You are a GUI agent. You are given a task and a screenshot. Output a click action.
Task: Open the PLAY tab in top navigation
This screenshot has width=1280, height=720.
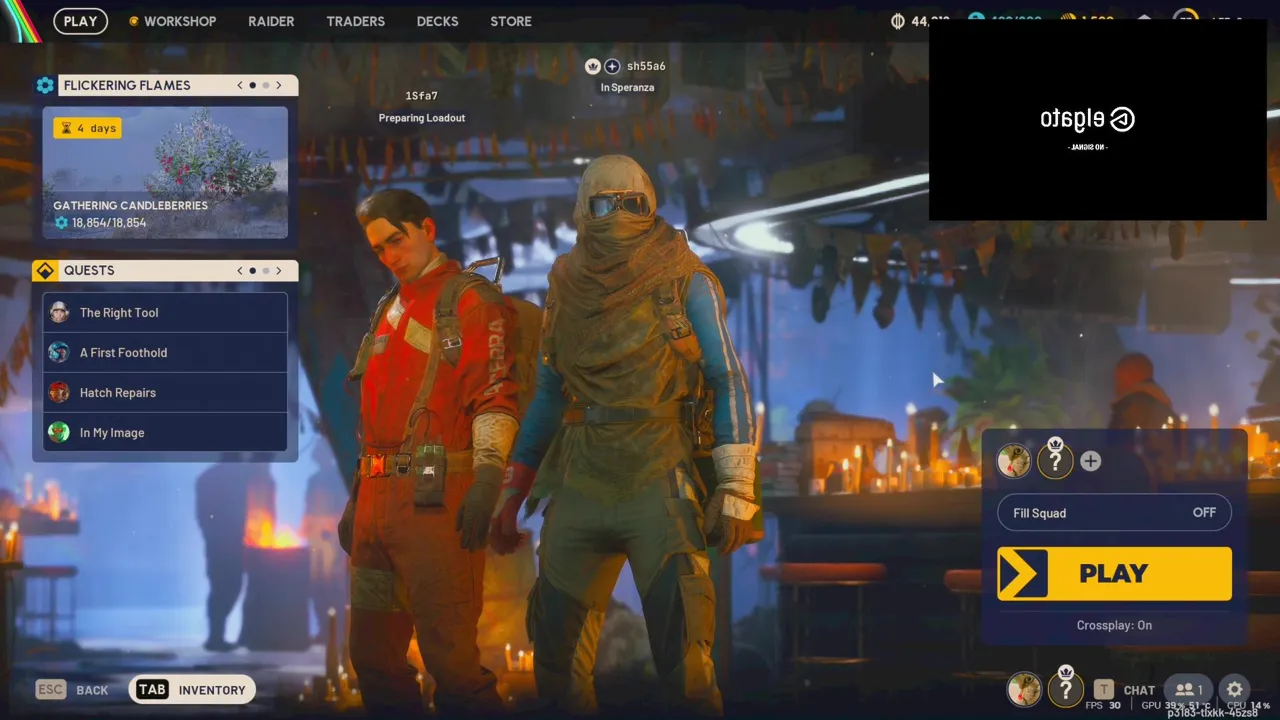pyautogui.click(x=81, y=21)
